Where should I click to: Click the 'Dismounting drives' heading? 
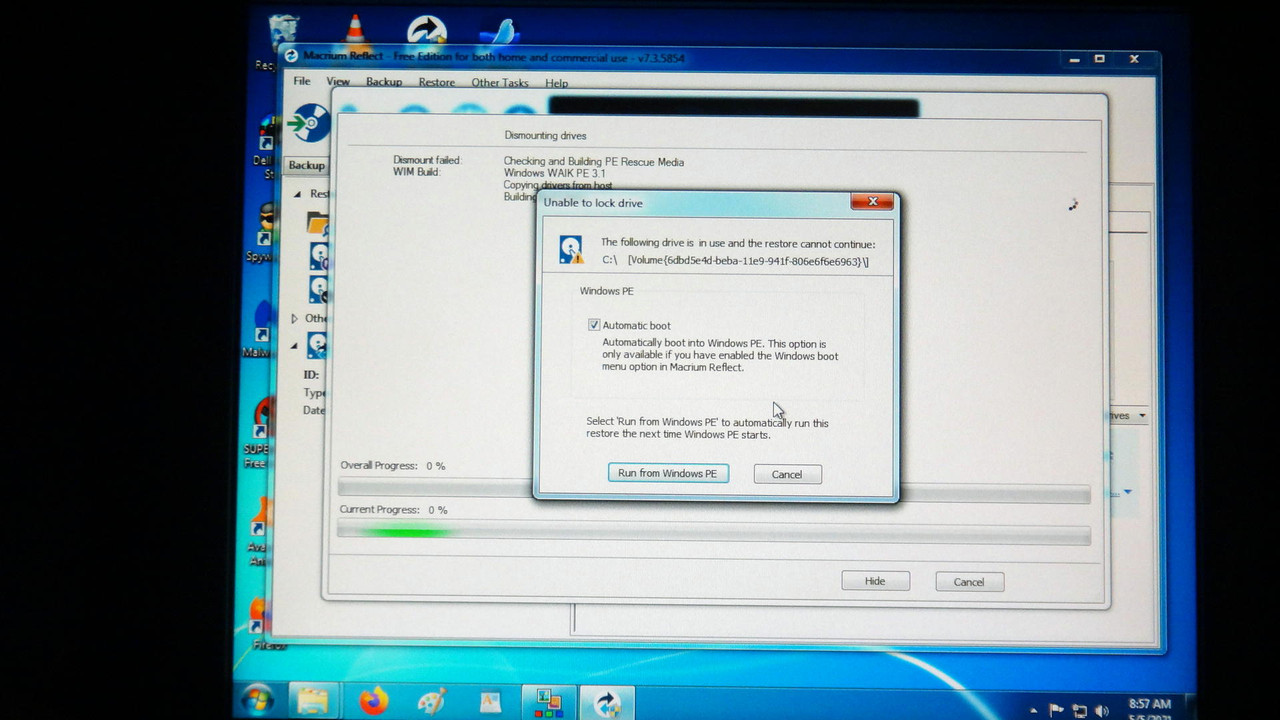[546, 135]
